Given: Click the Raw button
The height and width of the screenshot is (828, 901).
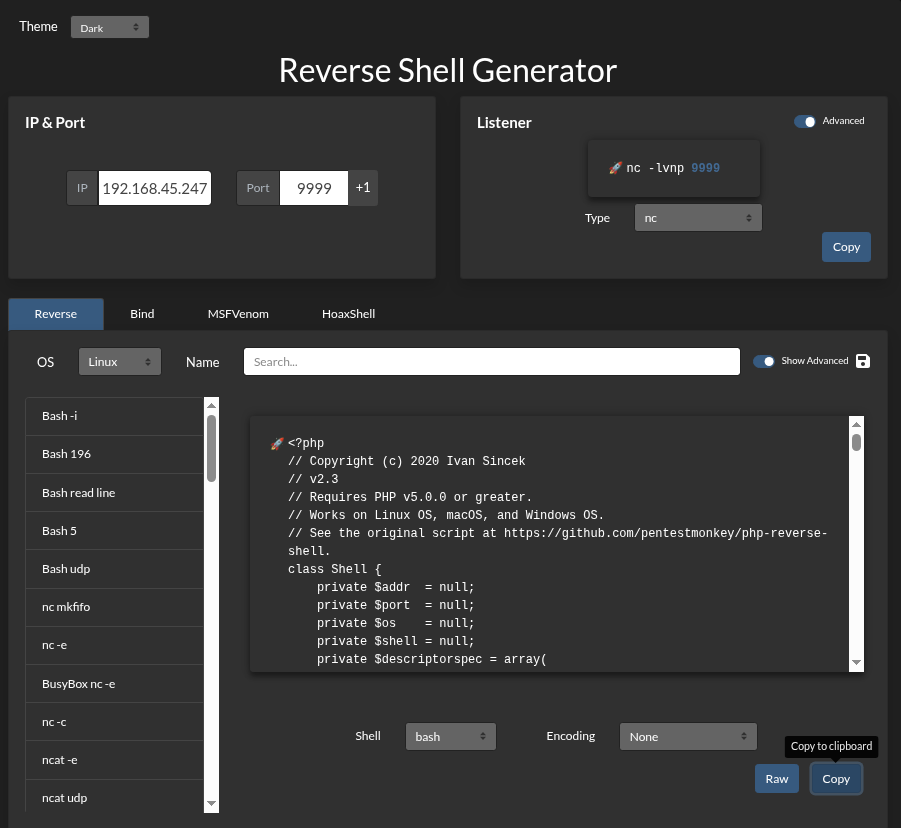Looking at the screenshot, I should (776, 779).
